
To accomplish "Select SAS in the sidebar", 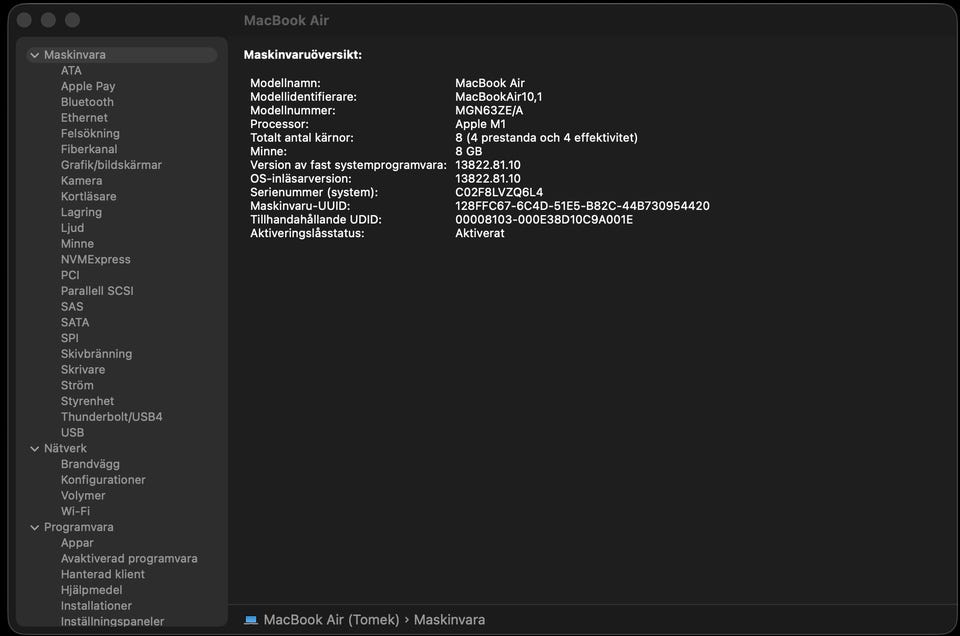I will point(72,307).
